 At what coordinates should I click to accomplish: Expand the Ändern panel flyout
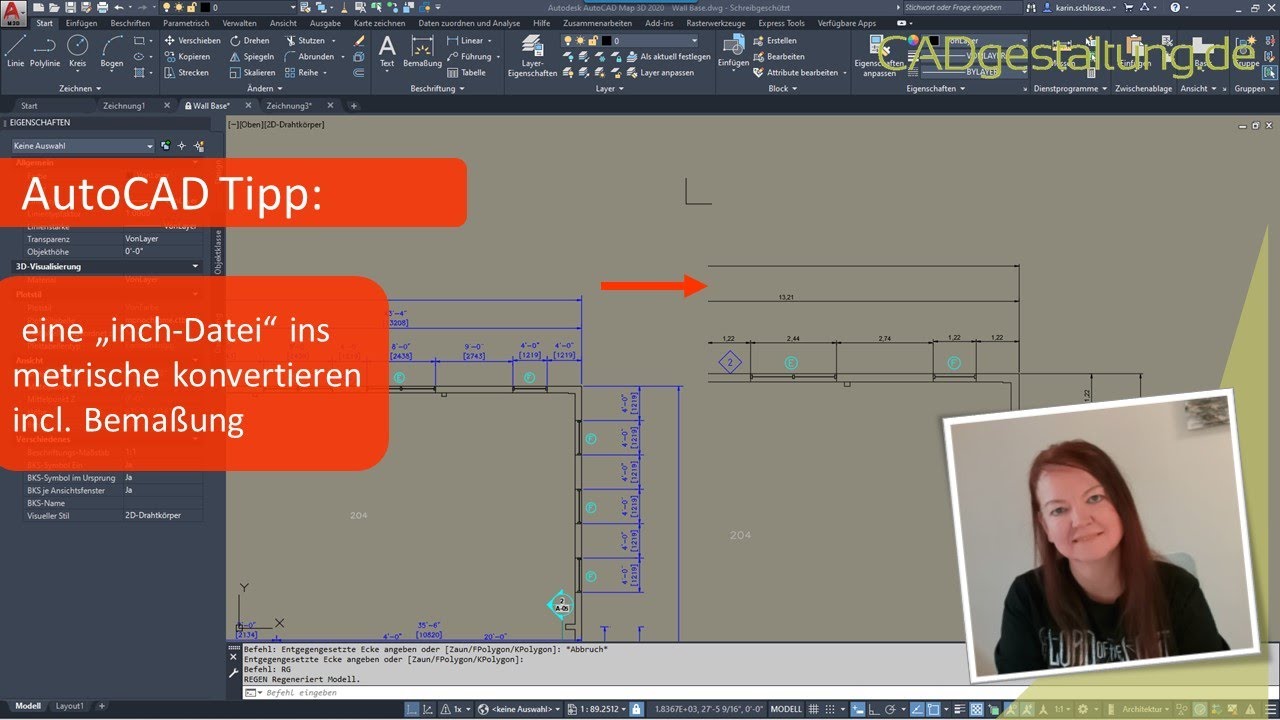(264, 89)
